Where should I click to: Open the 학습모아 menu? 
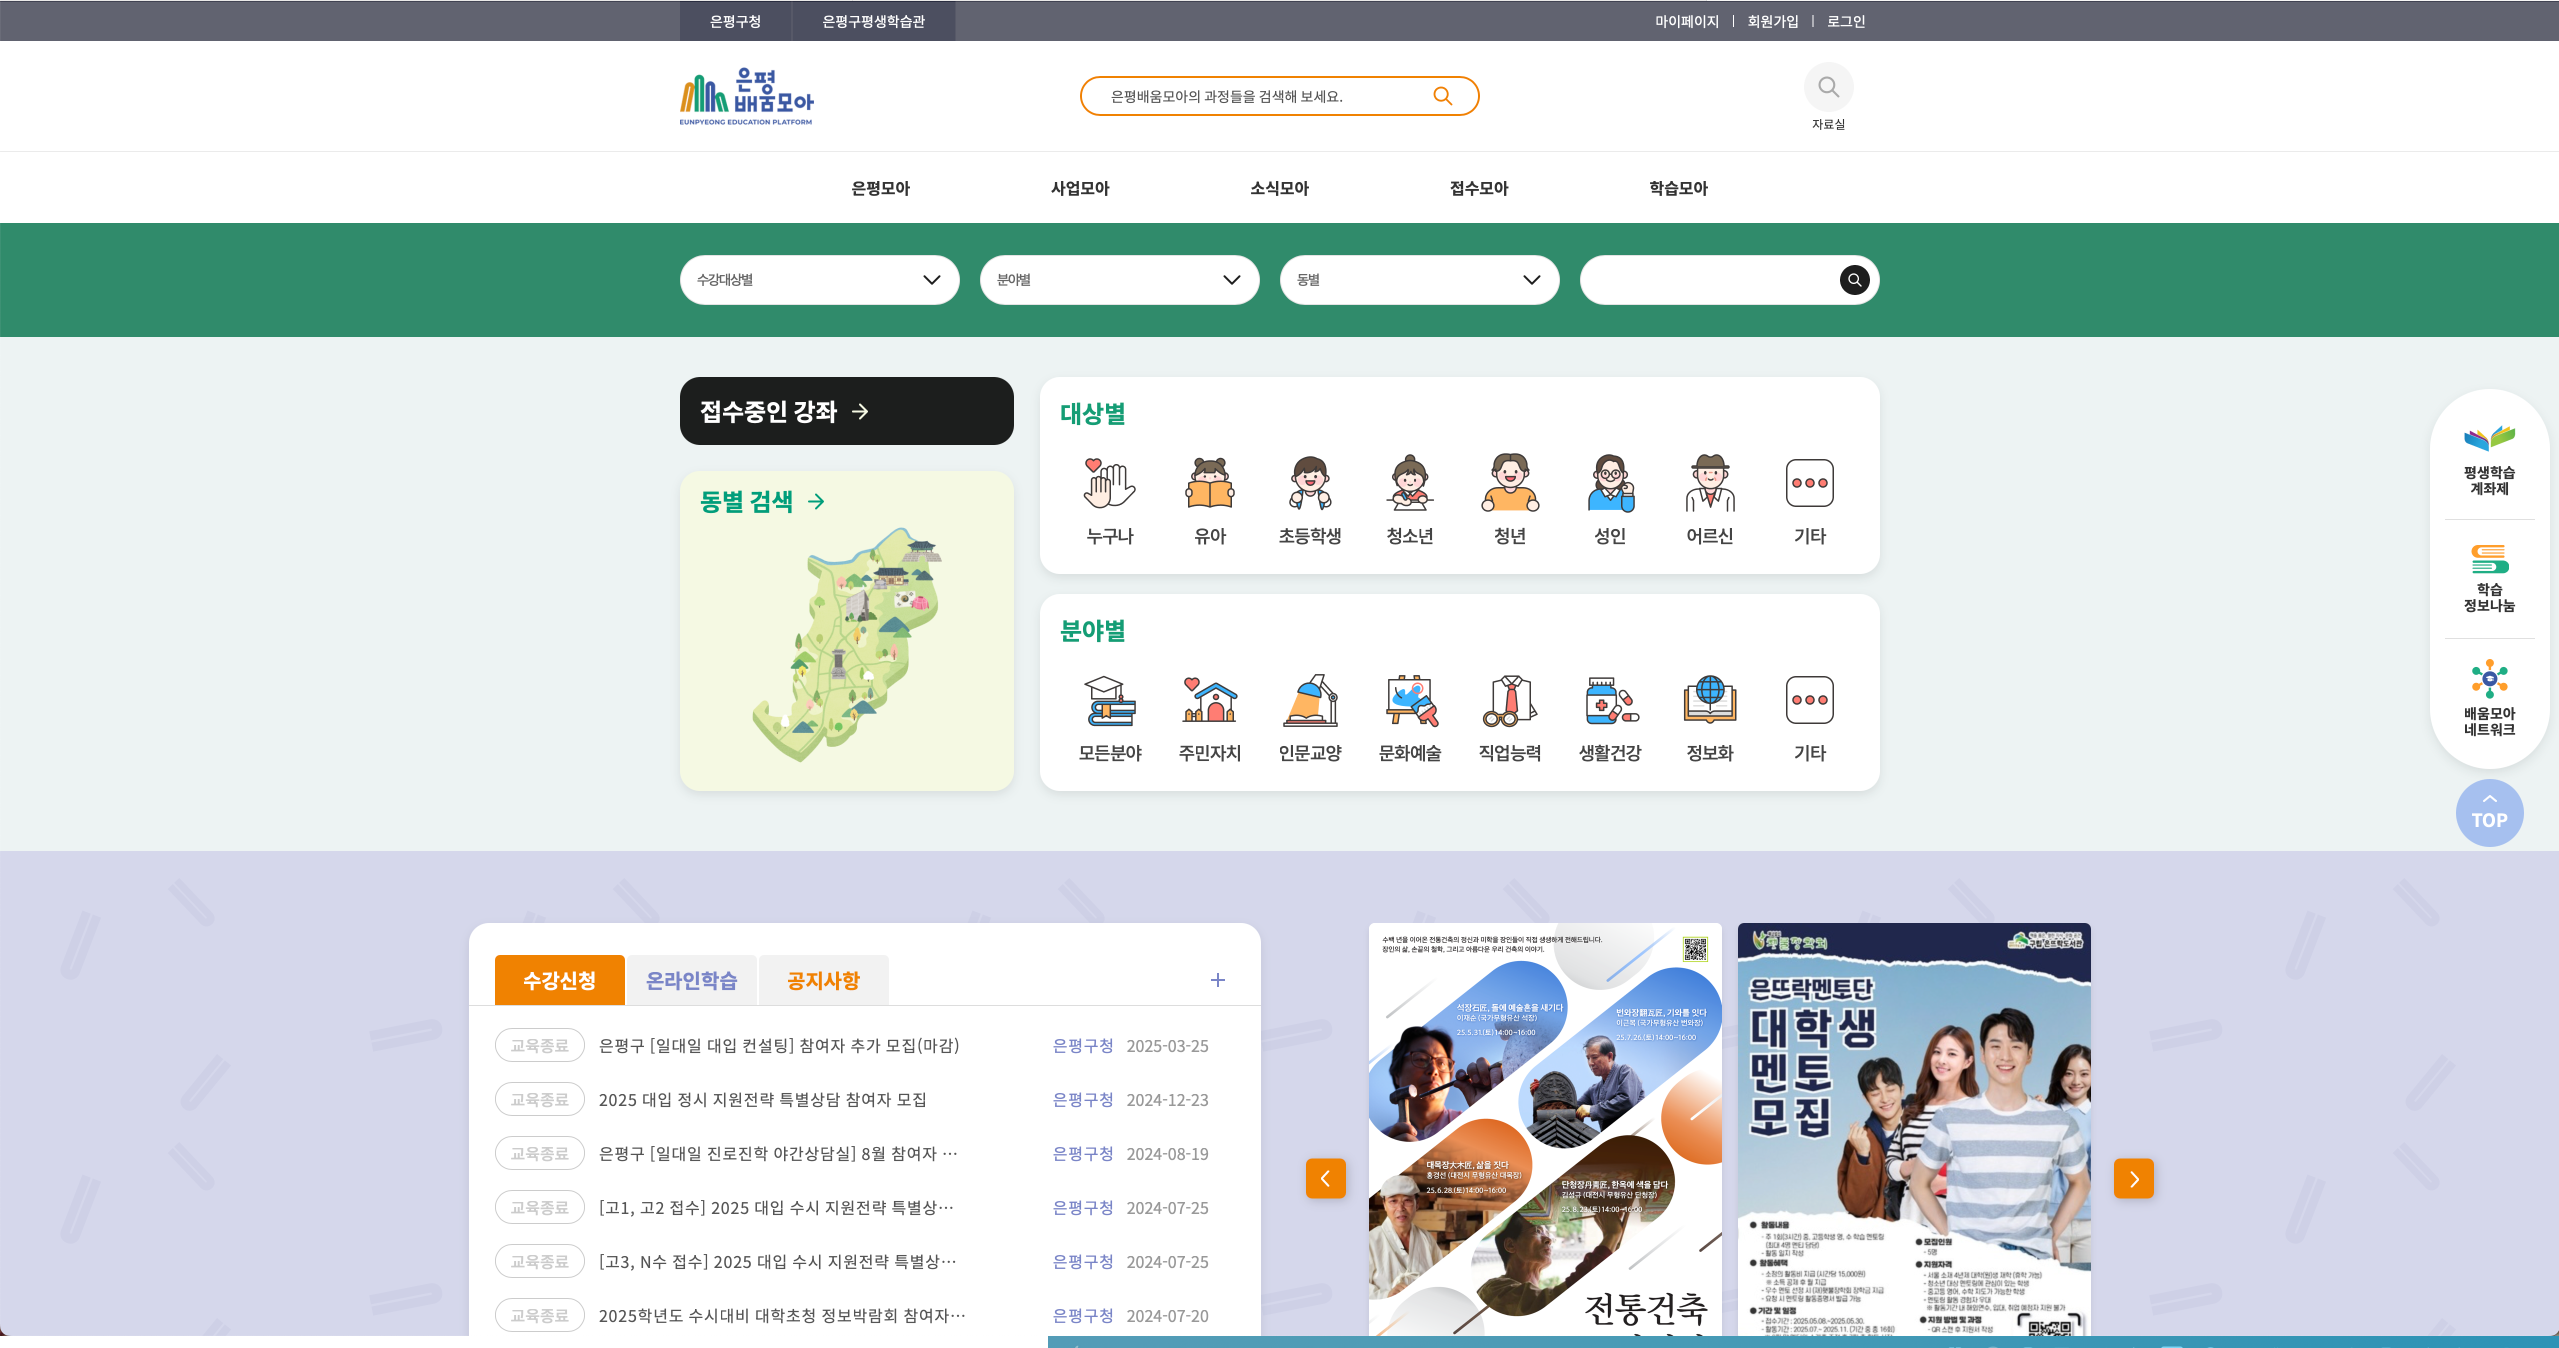click(x=1678, y=188)
